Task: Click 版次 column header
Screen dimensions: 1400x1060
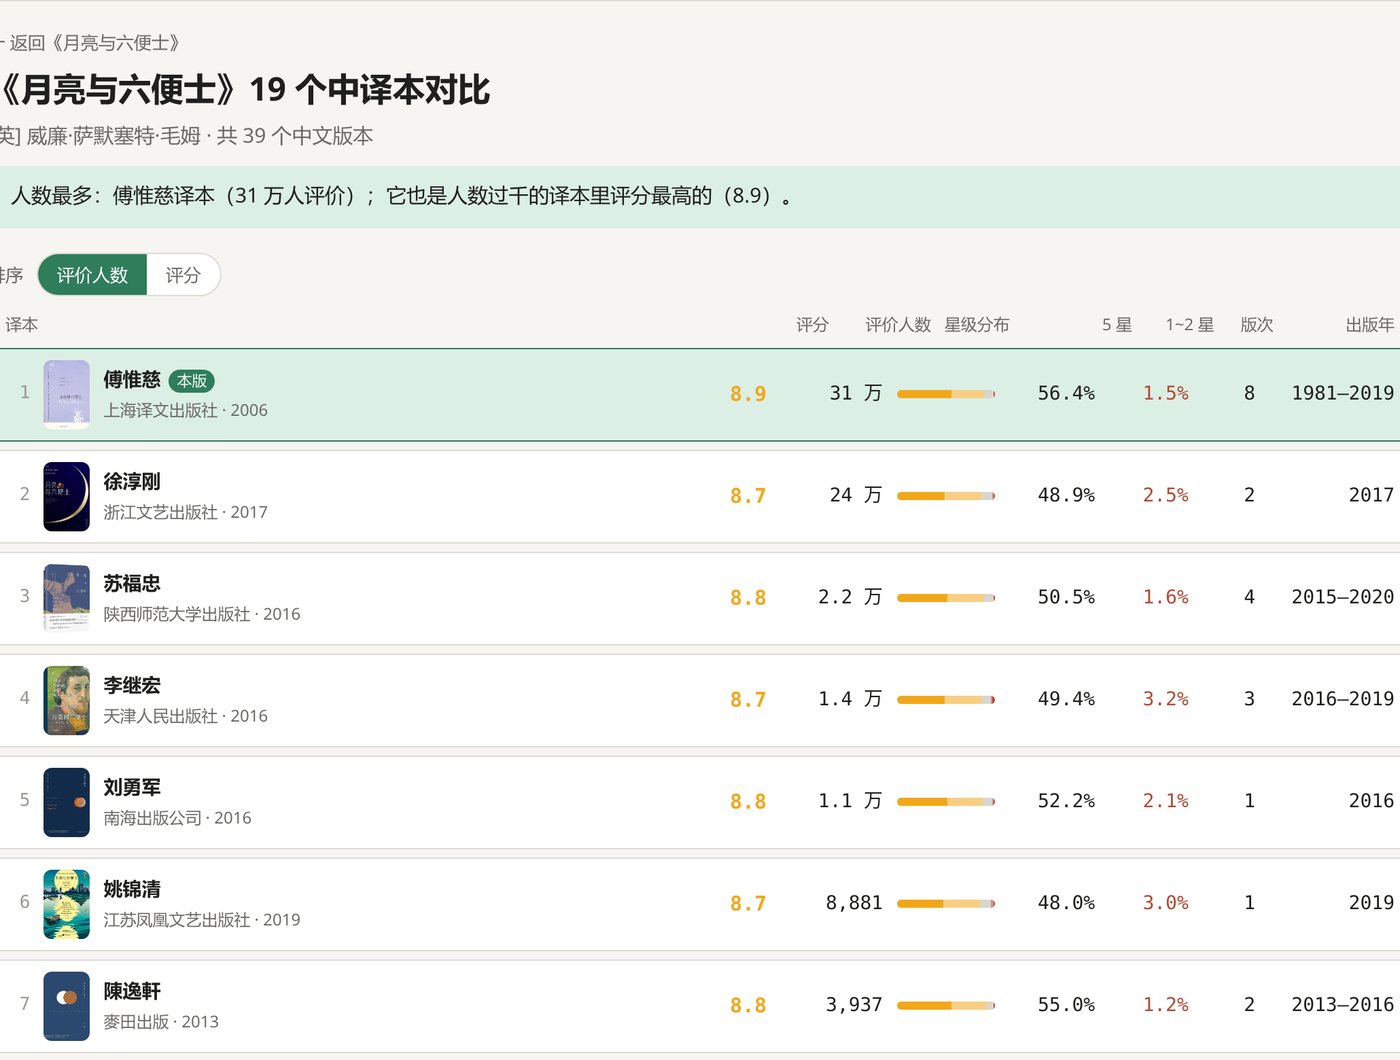Action: (1257, 325)
